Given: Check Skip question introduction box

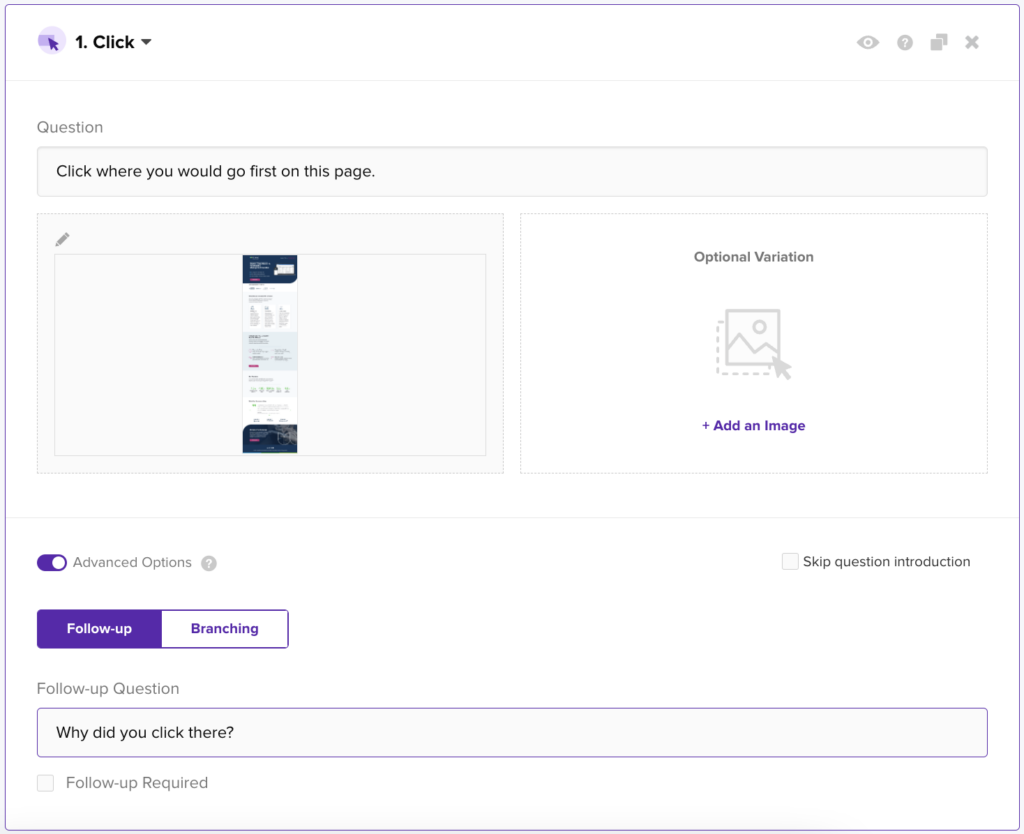Looking at the screenshot, I should click(x=790, y=562).
